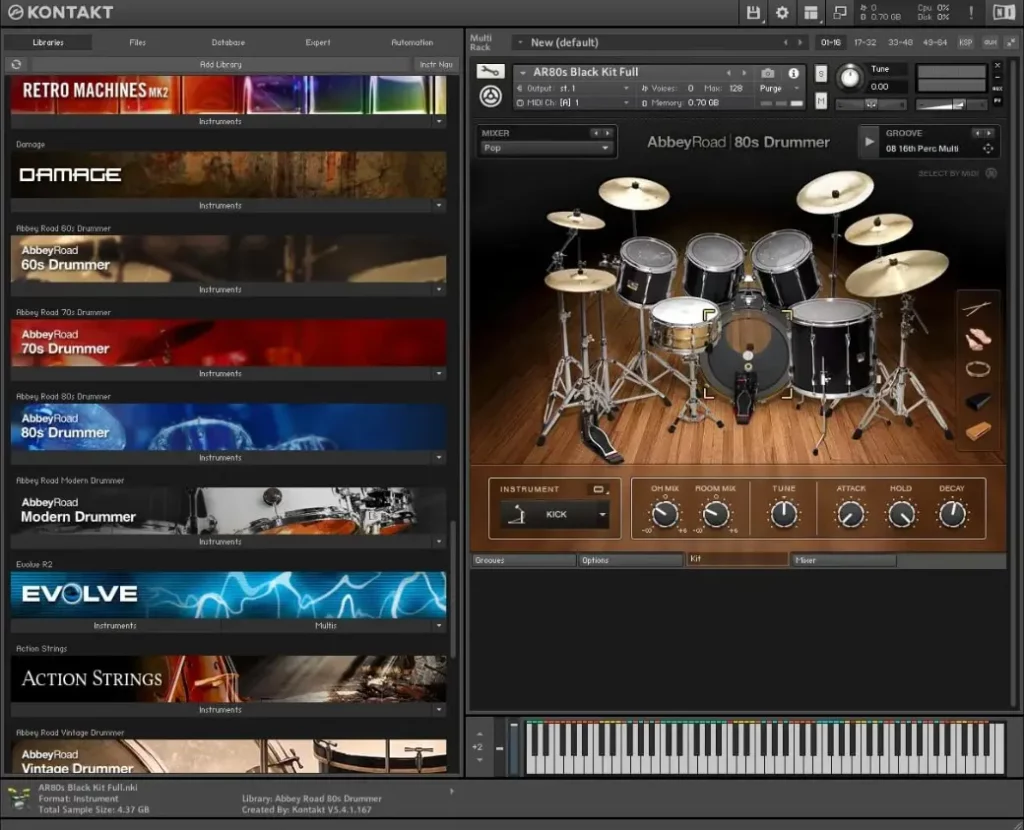This screenshot has height=830, width=1024.
Task: Select the drumsticks icon in the right panel
Action: click(x=977, y=307)
